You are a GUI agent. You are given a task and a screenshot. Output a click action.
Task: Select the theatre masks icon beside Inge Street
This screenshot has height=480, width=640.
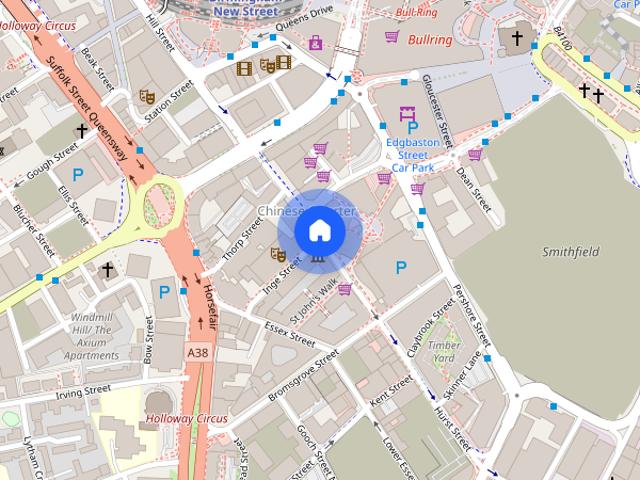[x=278, y=254]
